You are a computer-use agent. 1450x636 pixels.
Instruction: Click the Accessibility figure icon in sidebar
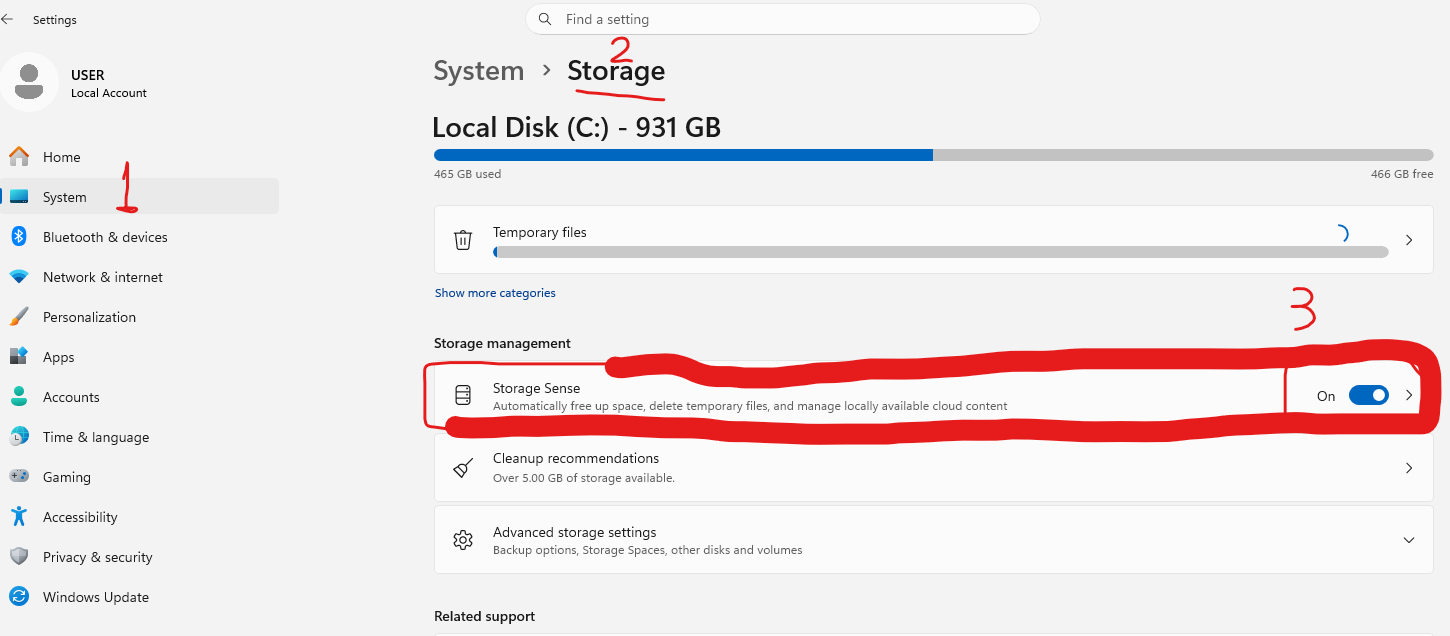click(x=18, y=517)
